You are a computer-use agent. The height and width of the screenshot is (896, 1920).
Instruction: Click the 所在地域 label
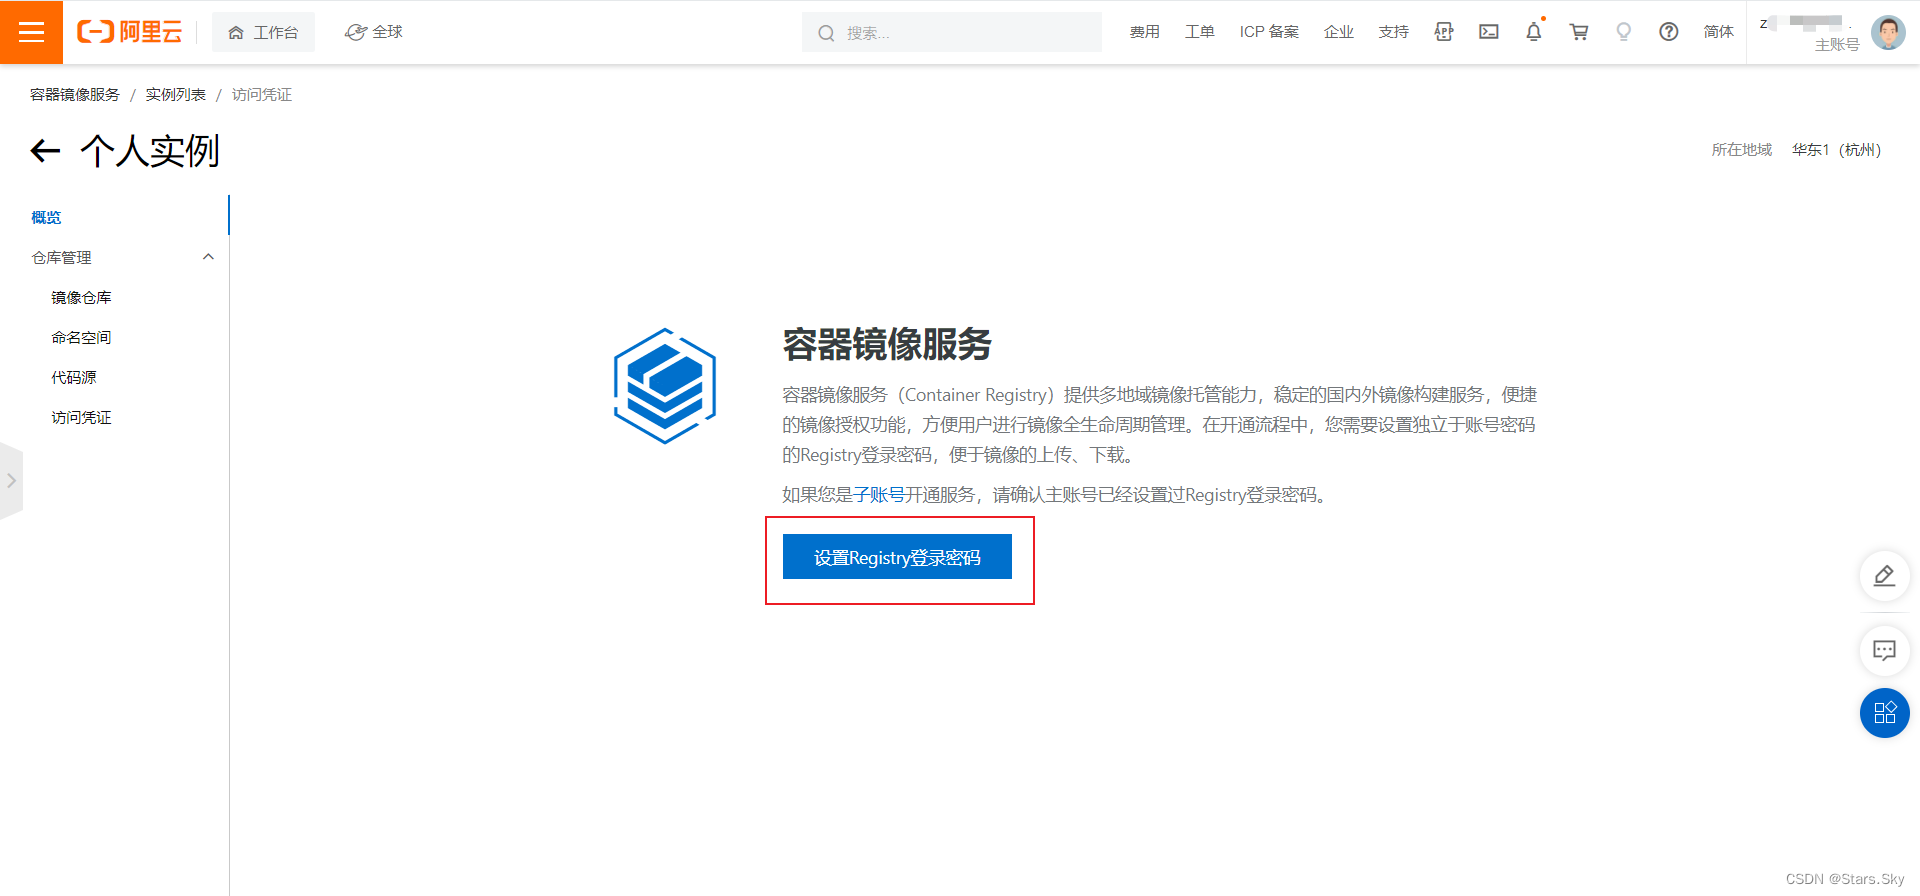point(1741,150)
